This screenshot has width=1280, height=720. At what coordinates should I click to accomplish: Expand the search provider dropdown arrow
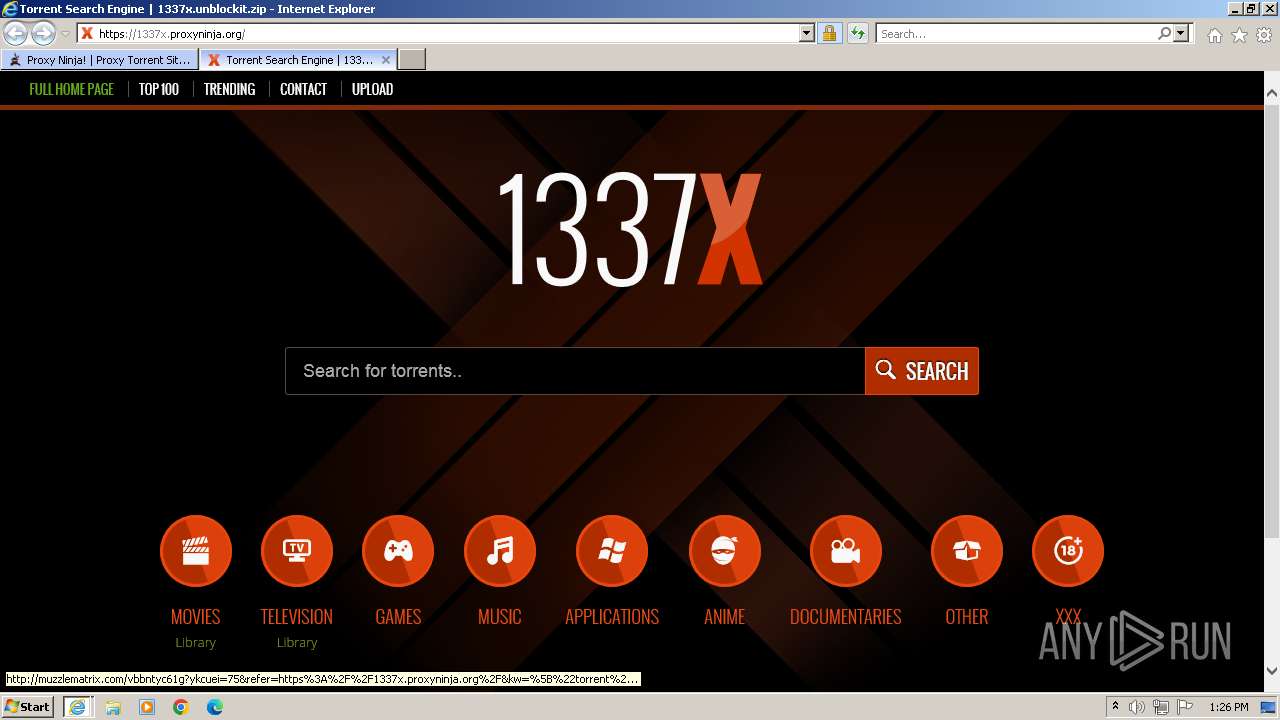click(1181, 33)
